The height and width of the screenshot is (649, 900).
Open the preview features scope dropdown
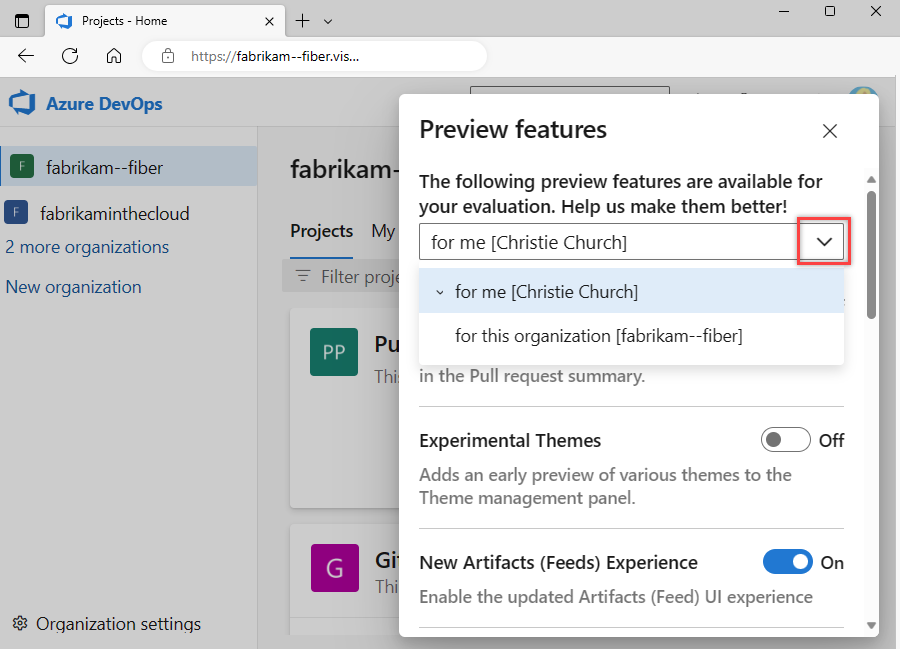[x=823, y=241]
